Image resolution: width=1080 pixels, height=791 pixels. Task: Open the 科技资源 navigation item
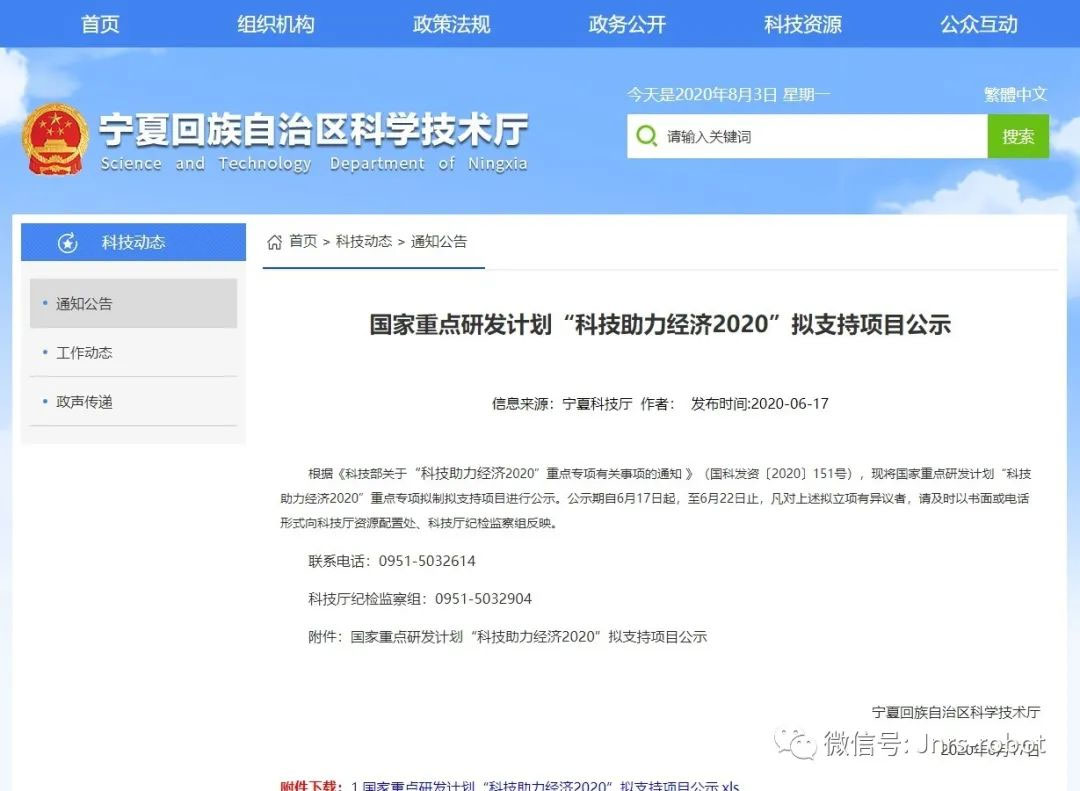pyautogui.click(x=803, y=24)
